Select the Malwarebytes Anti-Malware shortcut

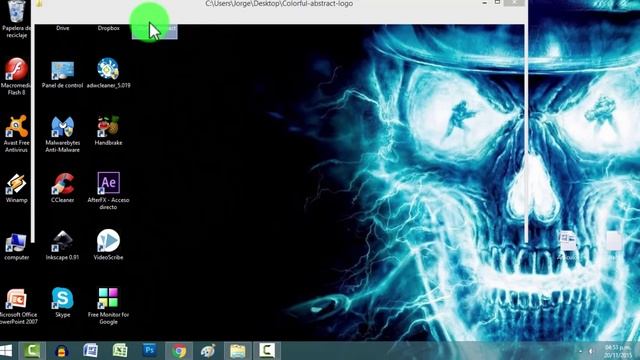click(62, 134)
